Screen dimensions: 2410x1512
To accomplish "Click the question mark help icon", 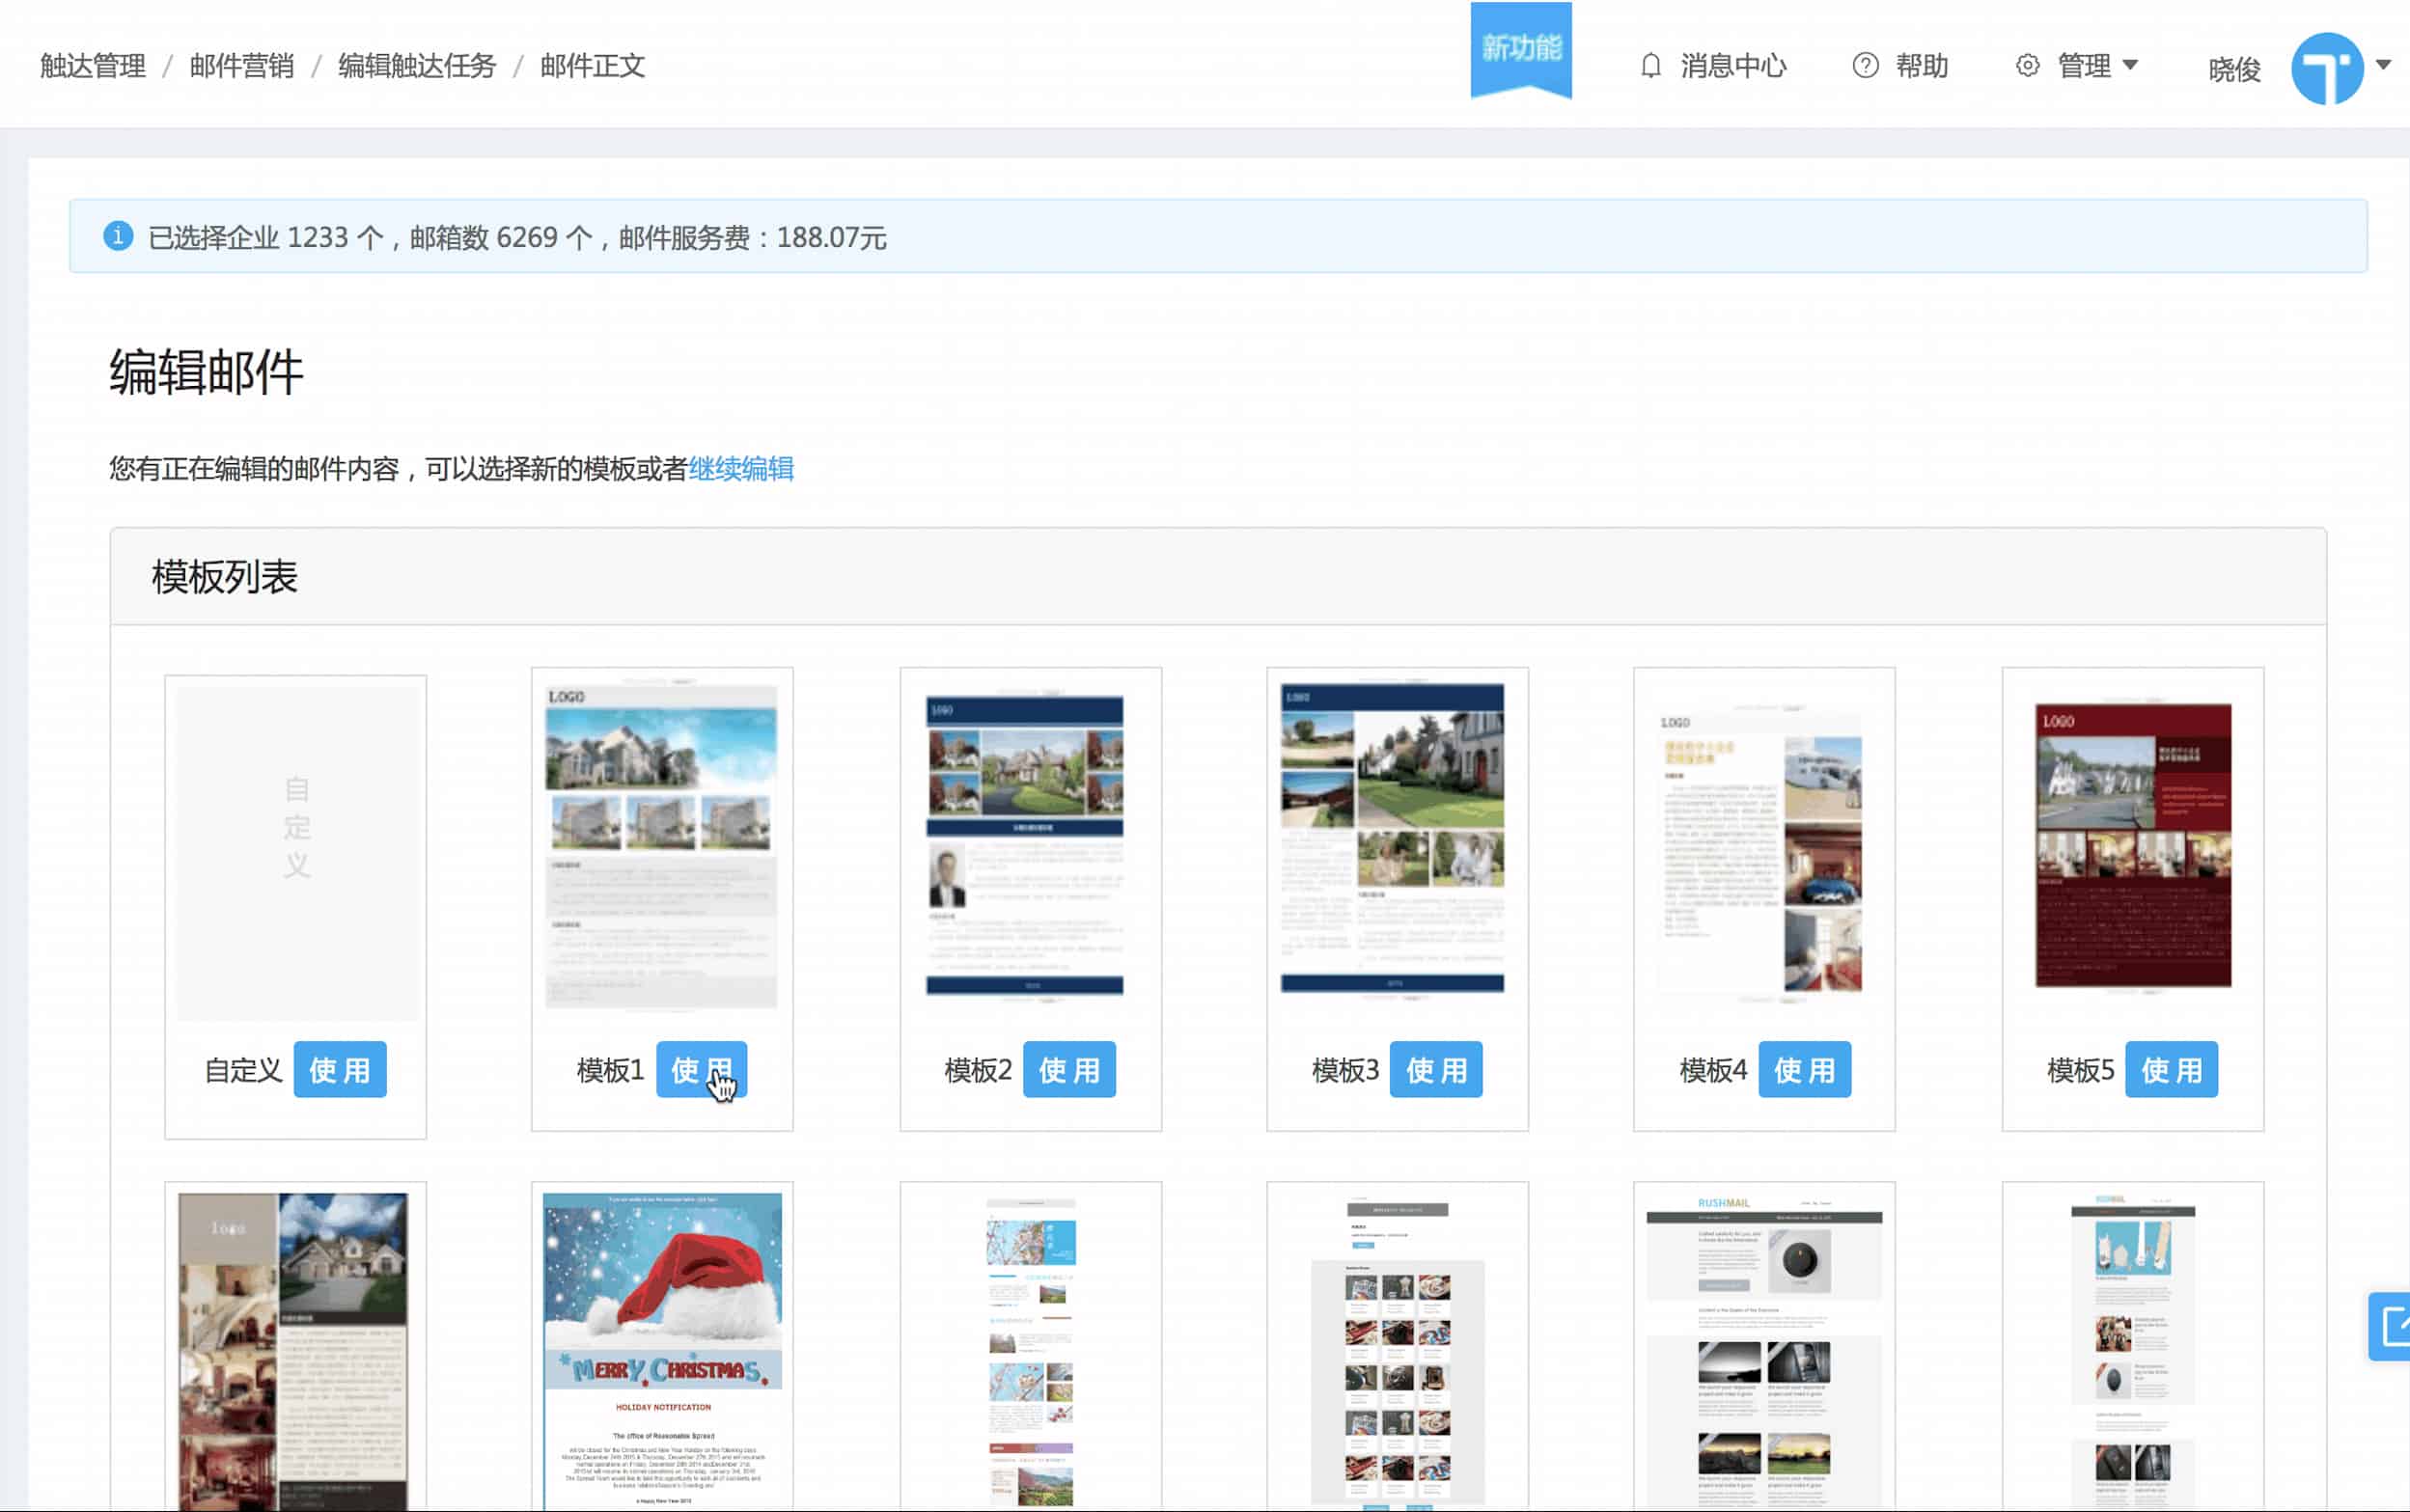I will tap(1865, 66).
